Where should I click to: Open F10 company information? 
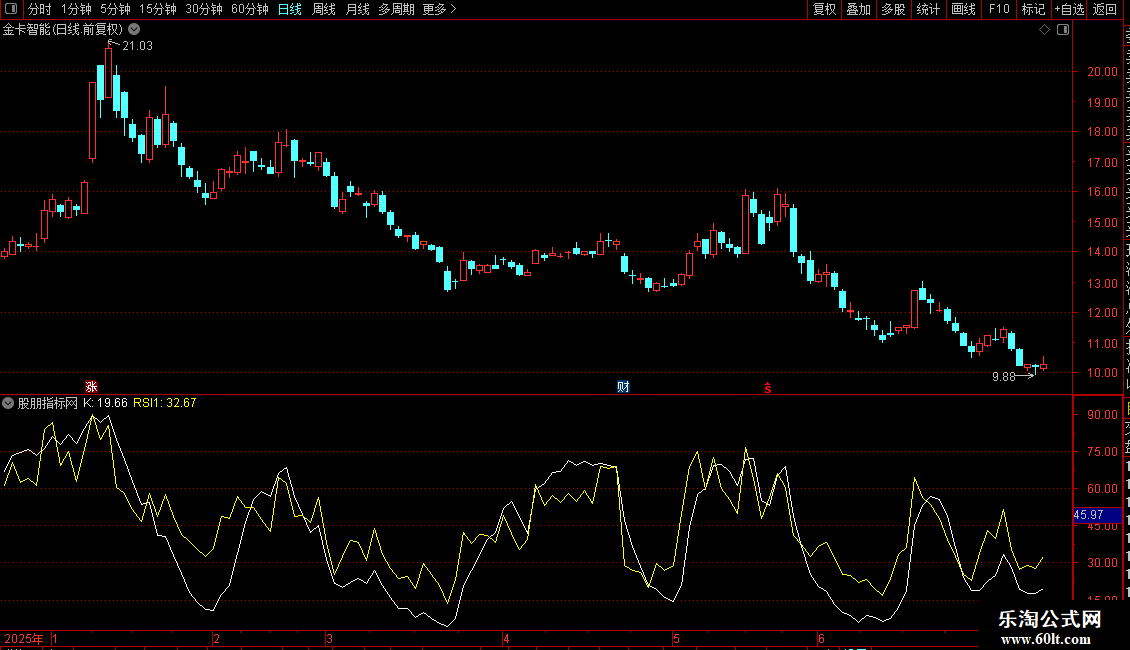[999, 9]
